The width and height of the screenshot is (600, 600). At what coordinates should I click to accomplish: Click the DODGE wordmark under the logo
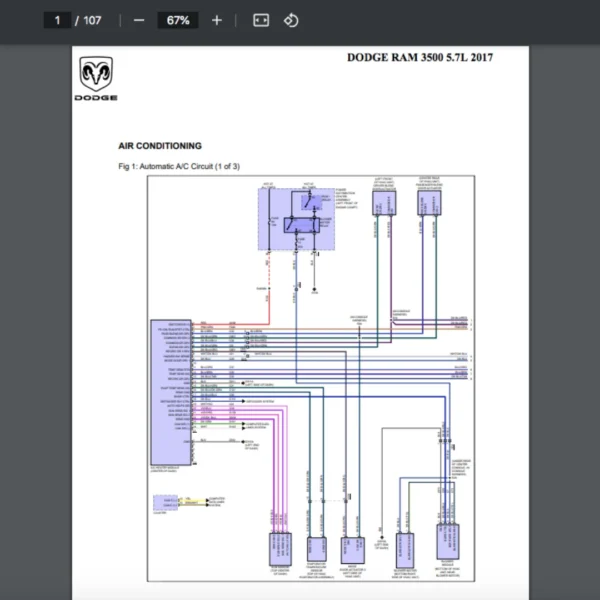click(96, 98)
